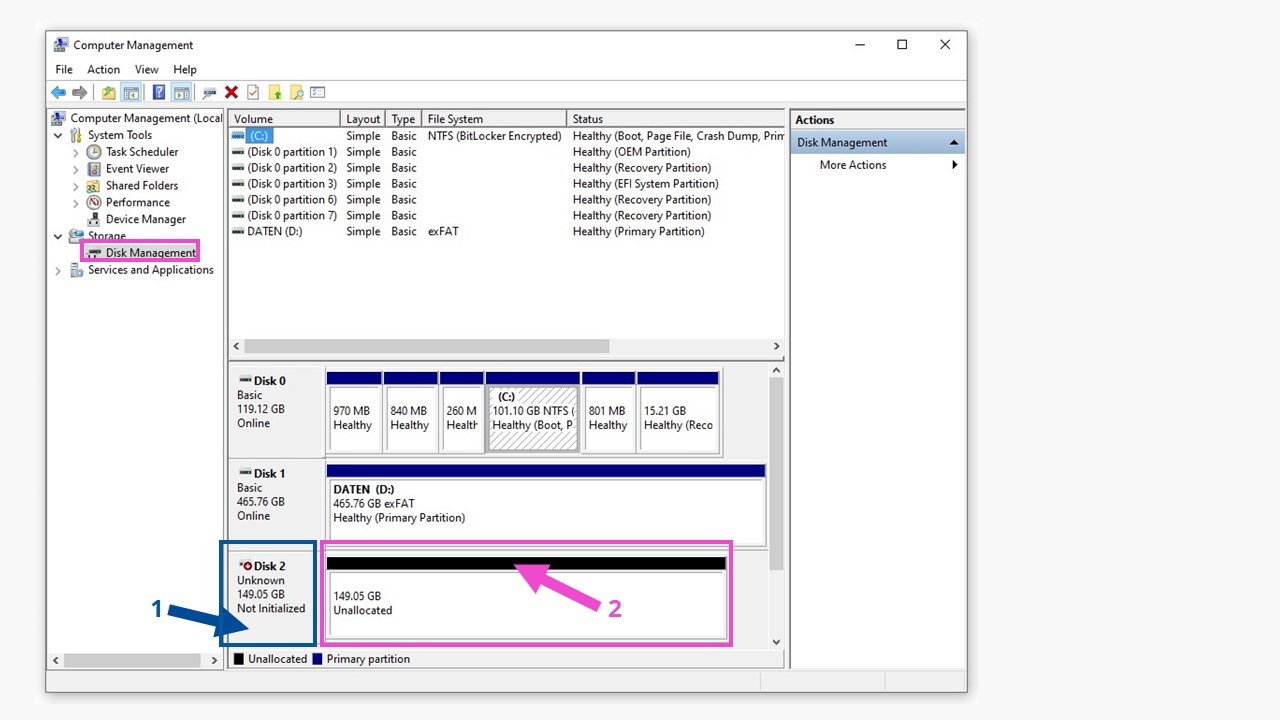Open the Action menu
This screenshot has width=1280, height=720.
coord(103,70)
